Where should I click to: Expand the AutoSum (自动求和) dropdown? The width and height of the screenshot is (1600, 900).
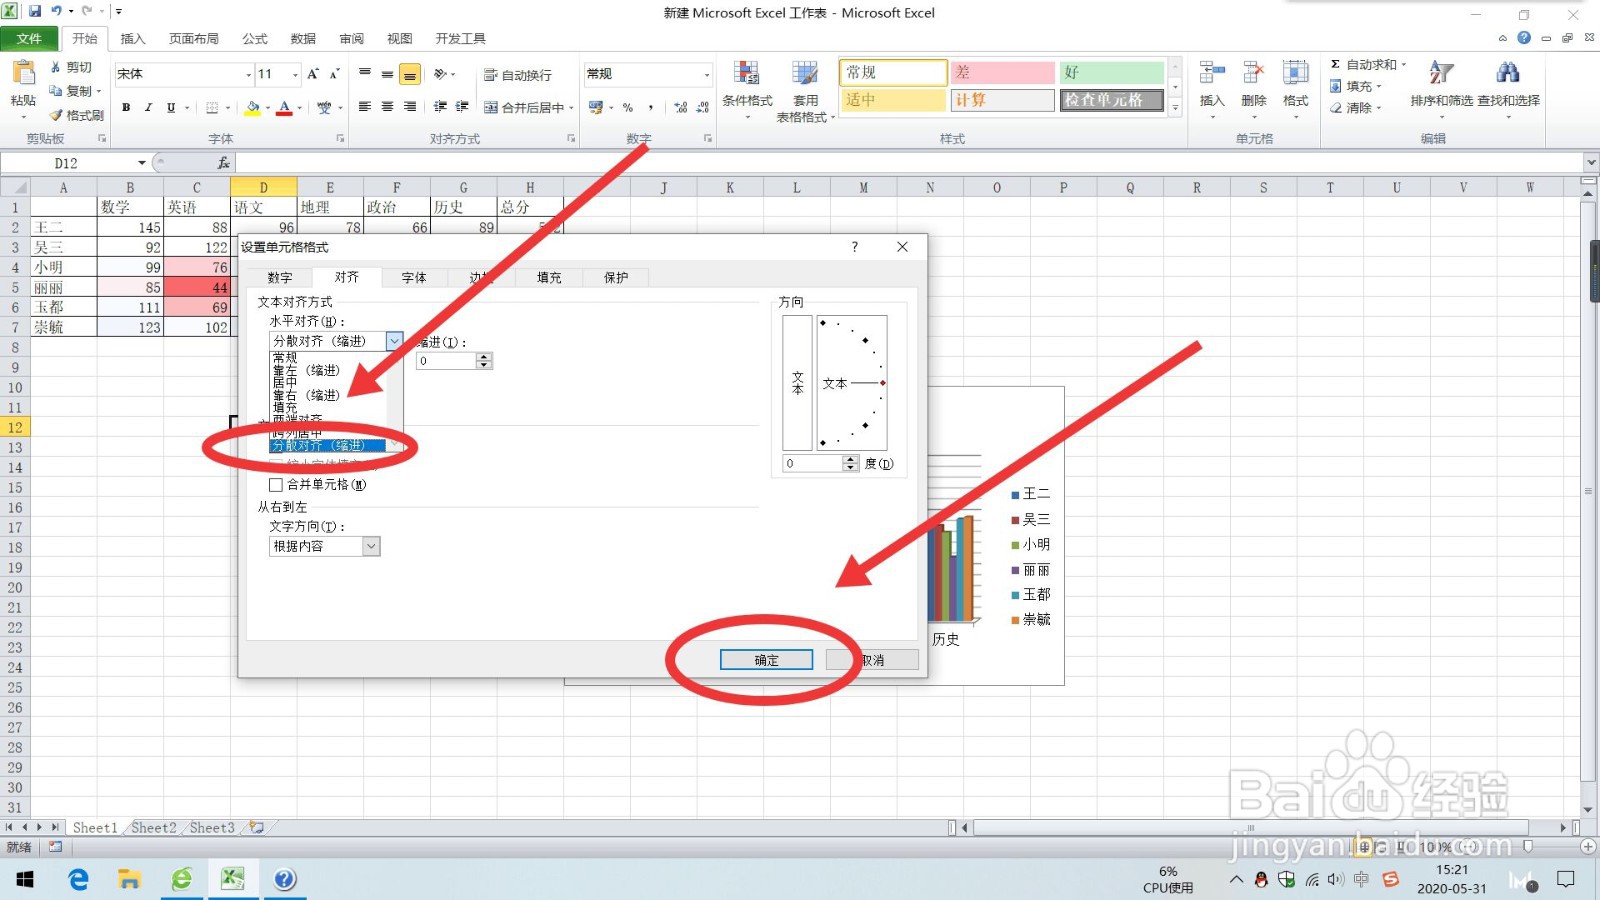1404,64
